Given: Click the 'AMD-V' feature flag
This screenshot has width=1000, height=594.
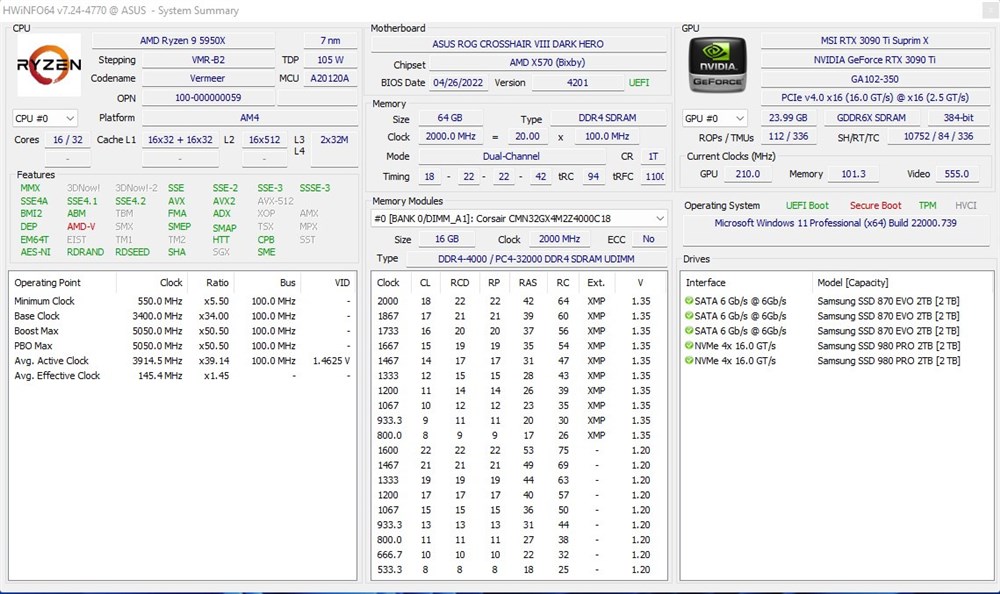Looking at the screenshot, I should click(x=81, y=226).
